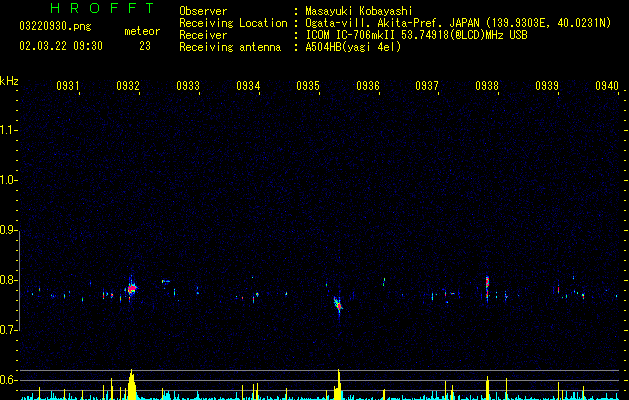
Task: Click the 0938 time marker
Action: click(487, 86)
